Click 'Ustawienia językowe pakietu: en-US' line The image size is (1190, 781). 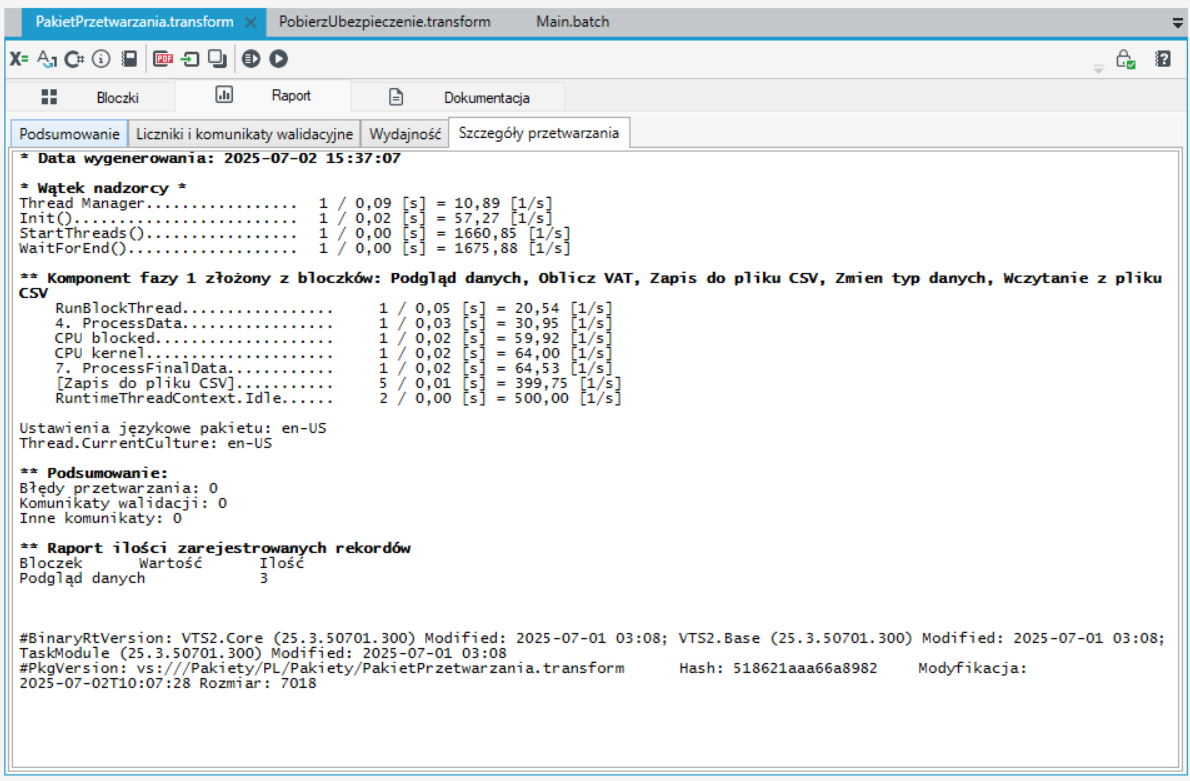(x=173, y=428)
